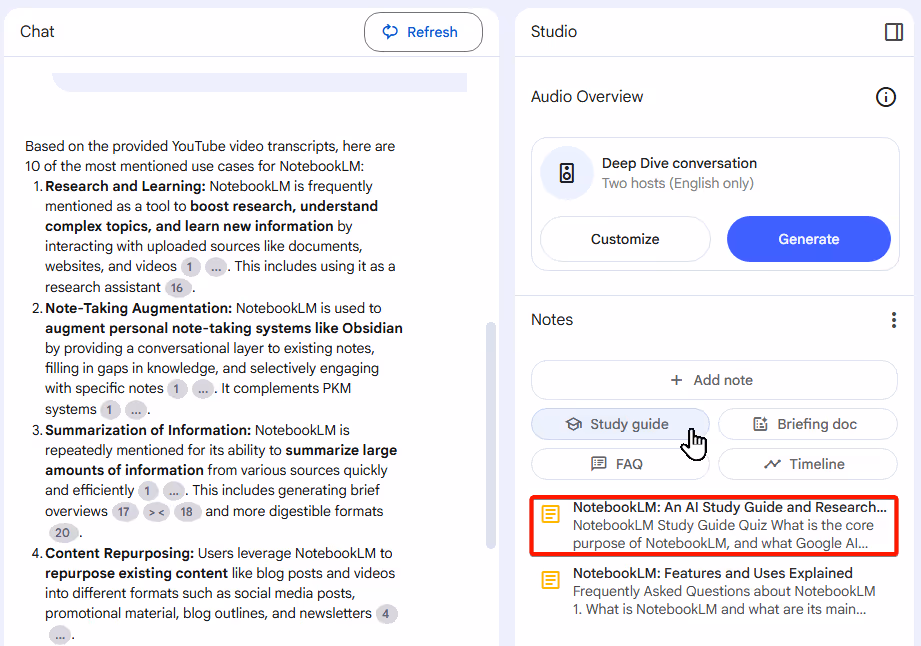Collapse citations with the '> <' chip

[156, 512]
